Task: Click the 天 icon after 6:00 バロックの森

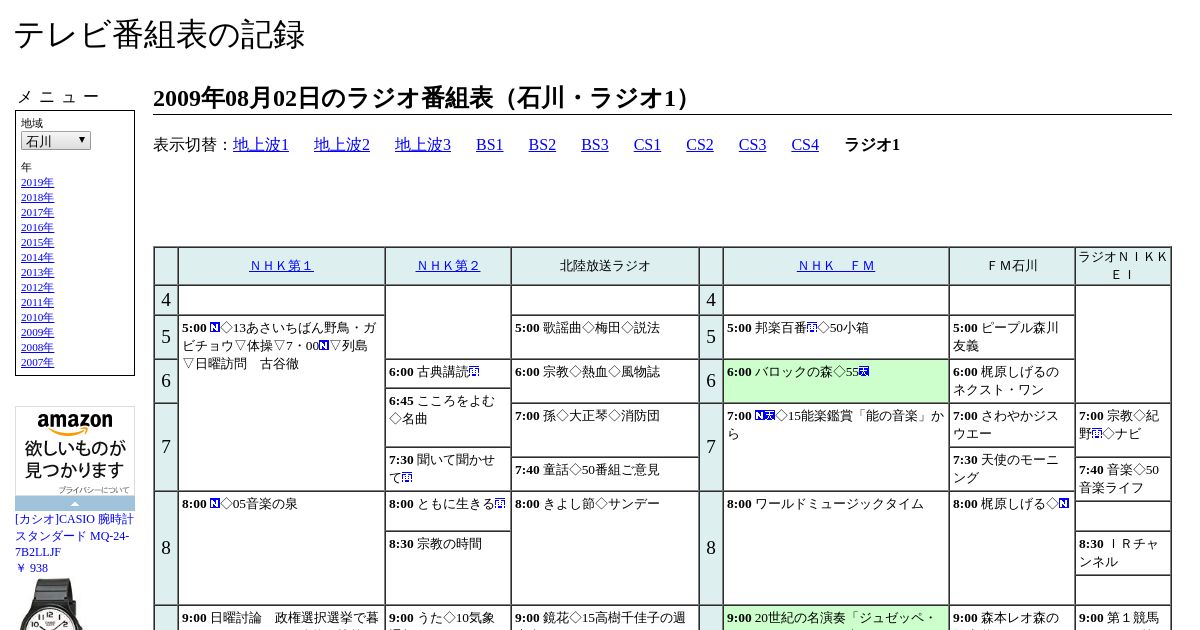Action: coord(864,372)
